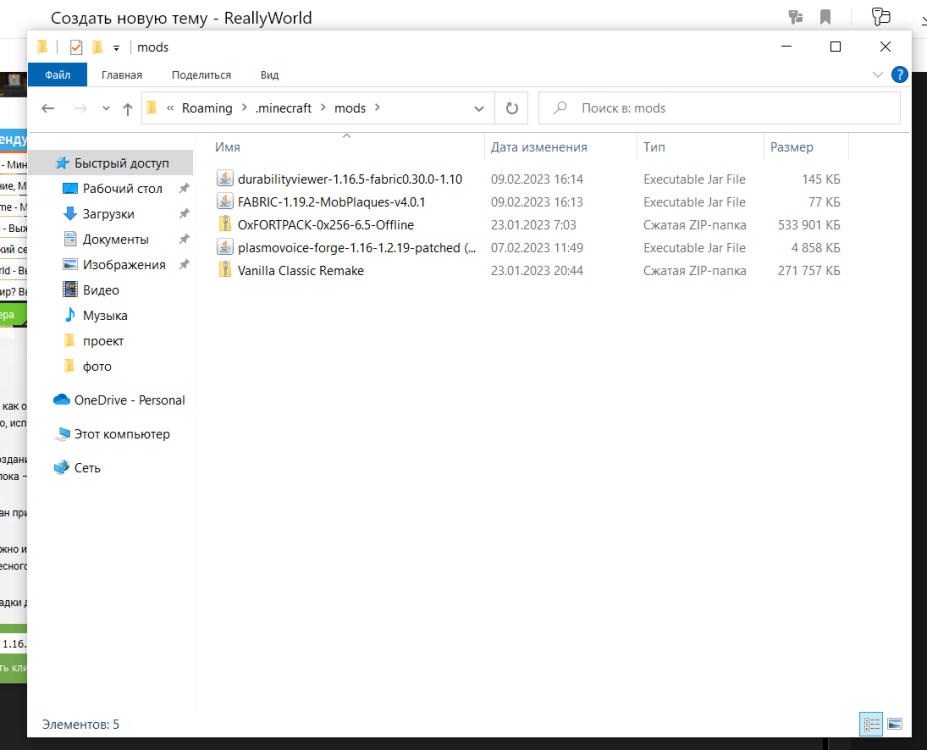This screenshot has width=927, height=750.
Task: Click mods in the address path
Action: tap(350, 108)
